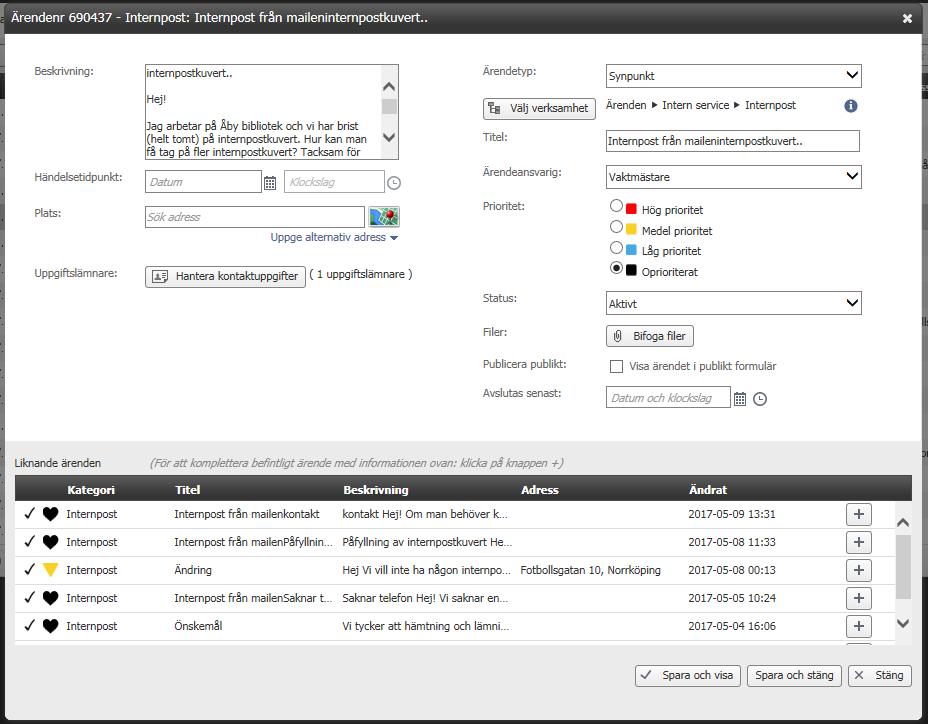Viewport: 928px width, 724px height.
Task: Click Intern service in the breadcrumb
Action: (x=695, y=105)
